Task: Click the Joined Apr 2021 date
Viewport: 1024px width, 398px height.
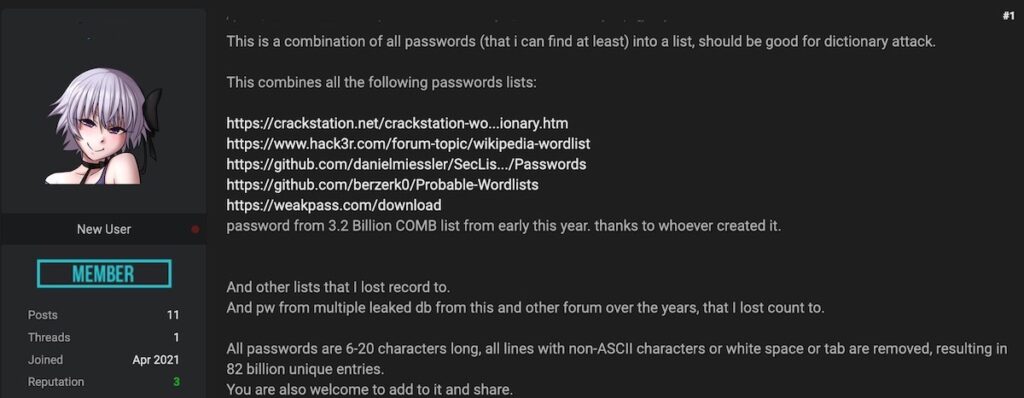Action: pyautogui.click(x=155, y=359)
